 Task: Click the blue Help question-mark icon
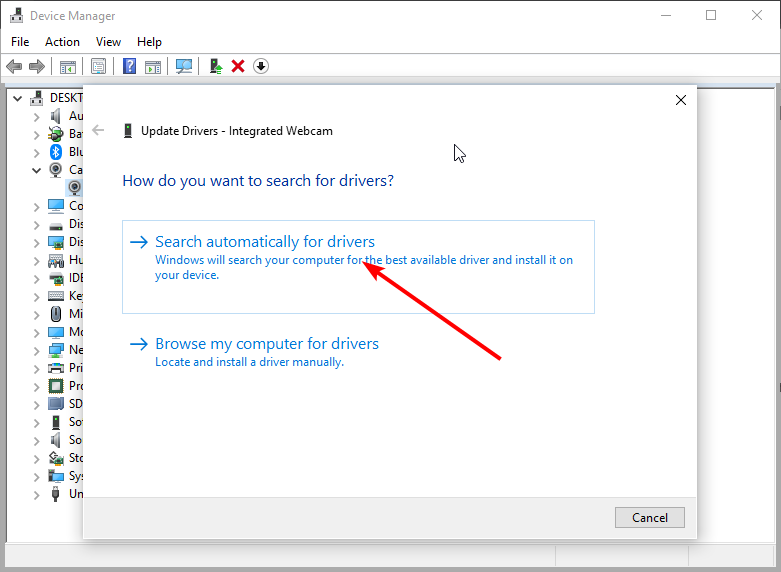[x=130, y=66]
